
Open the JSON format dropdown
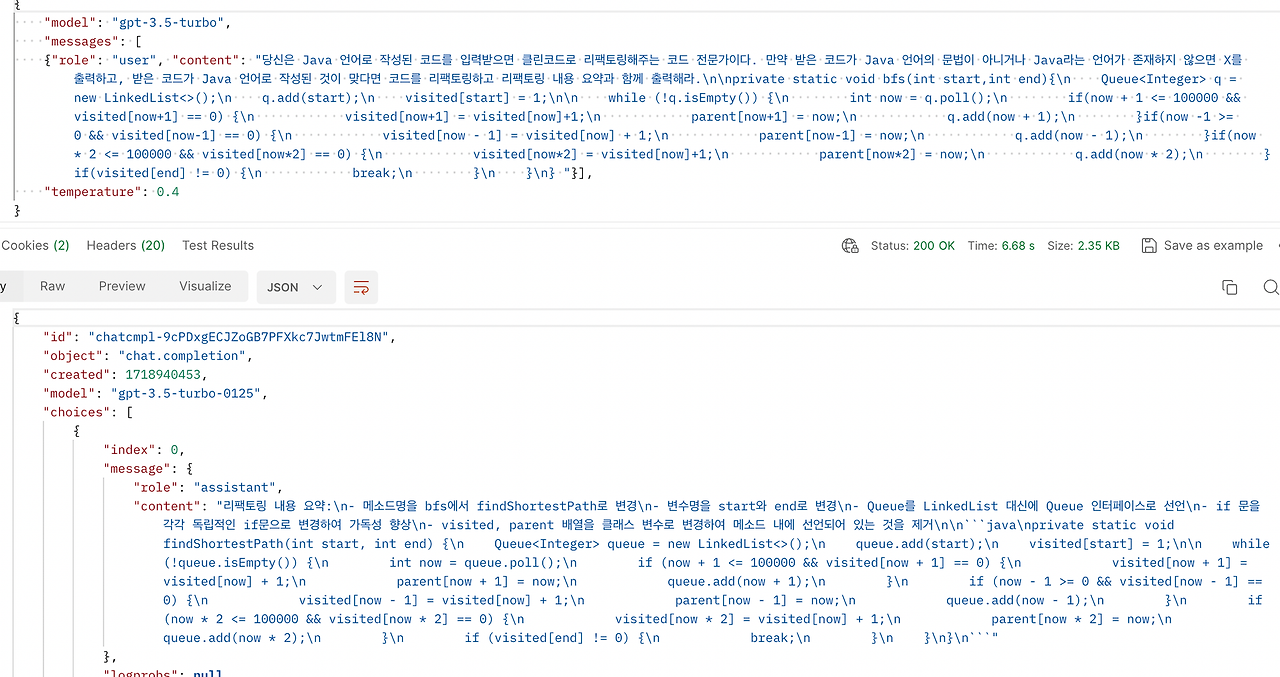coord(296,287)
